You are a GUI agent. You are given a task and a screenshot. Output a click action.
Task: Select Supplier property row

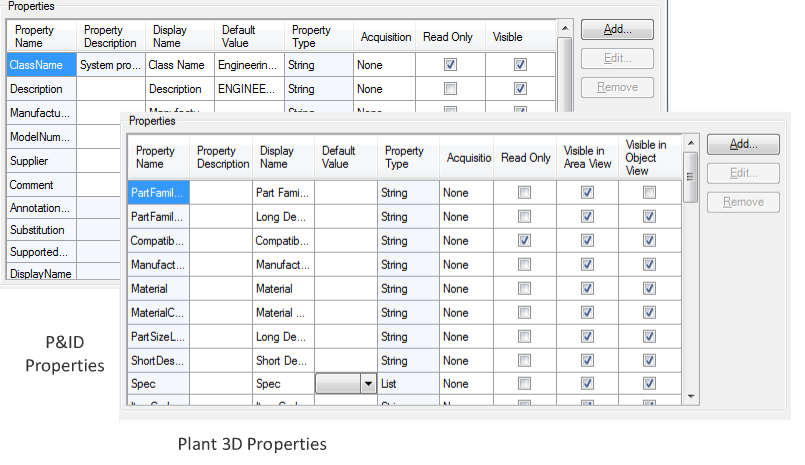42,161
